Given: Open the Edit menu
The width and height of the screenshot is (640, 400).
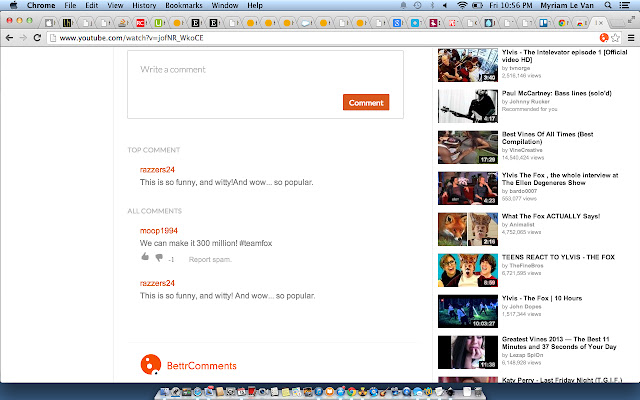Looking at the screenshot, I should click(x=91, y=5).
